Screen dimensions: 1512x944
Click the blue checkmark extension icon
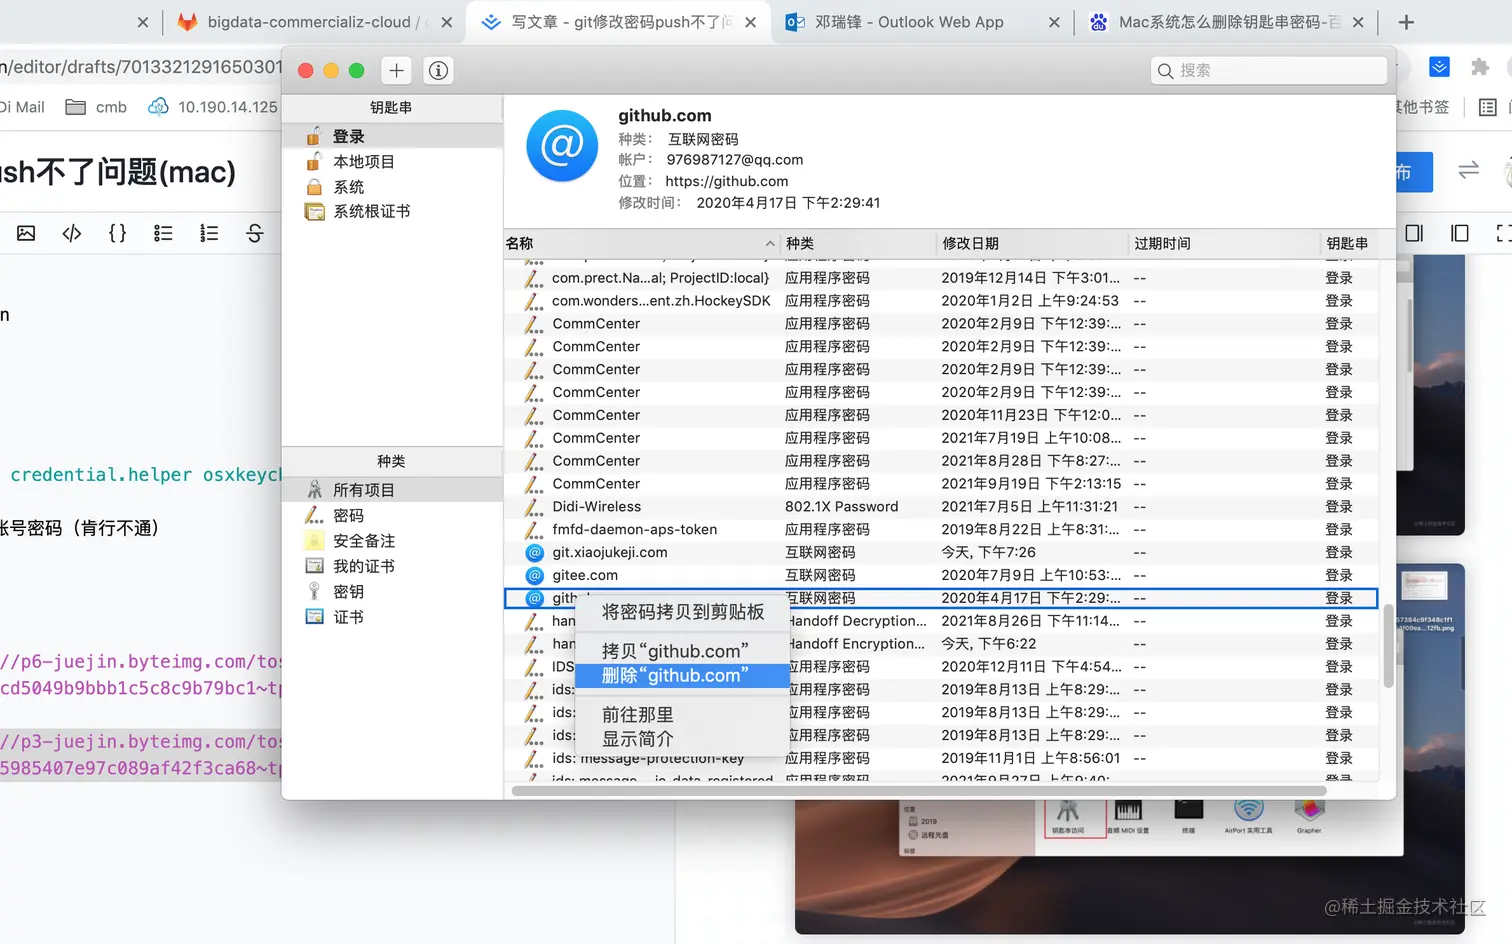1440,67
